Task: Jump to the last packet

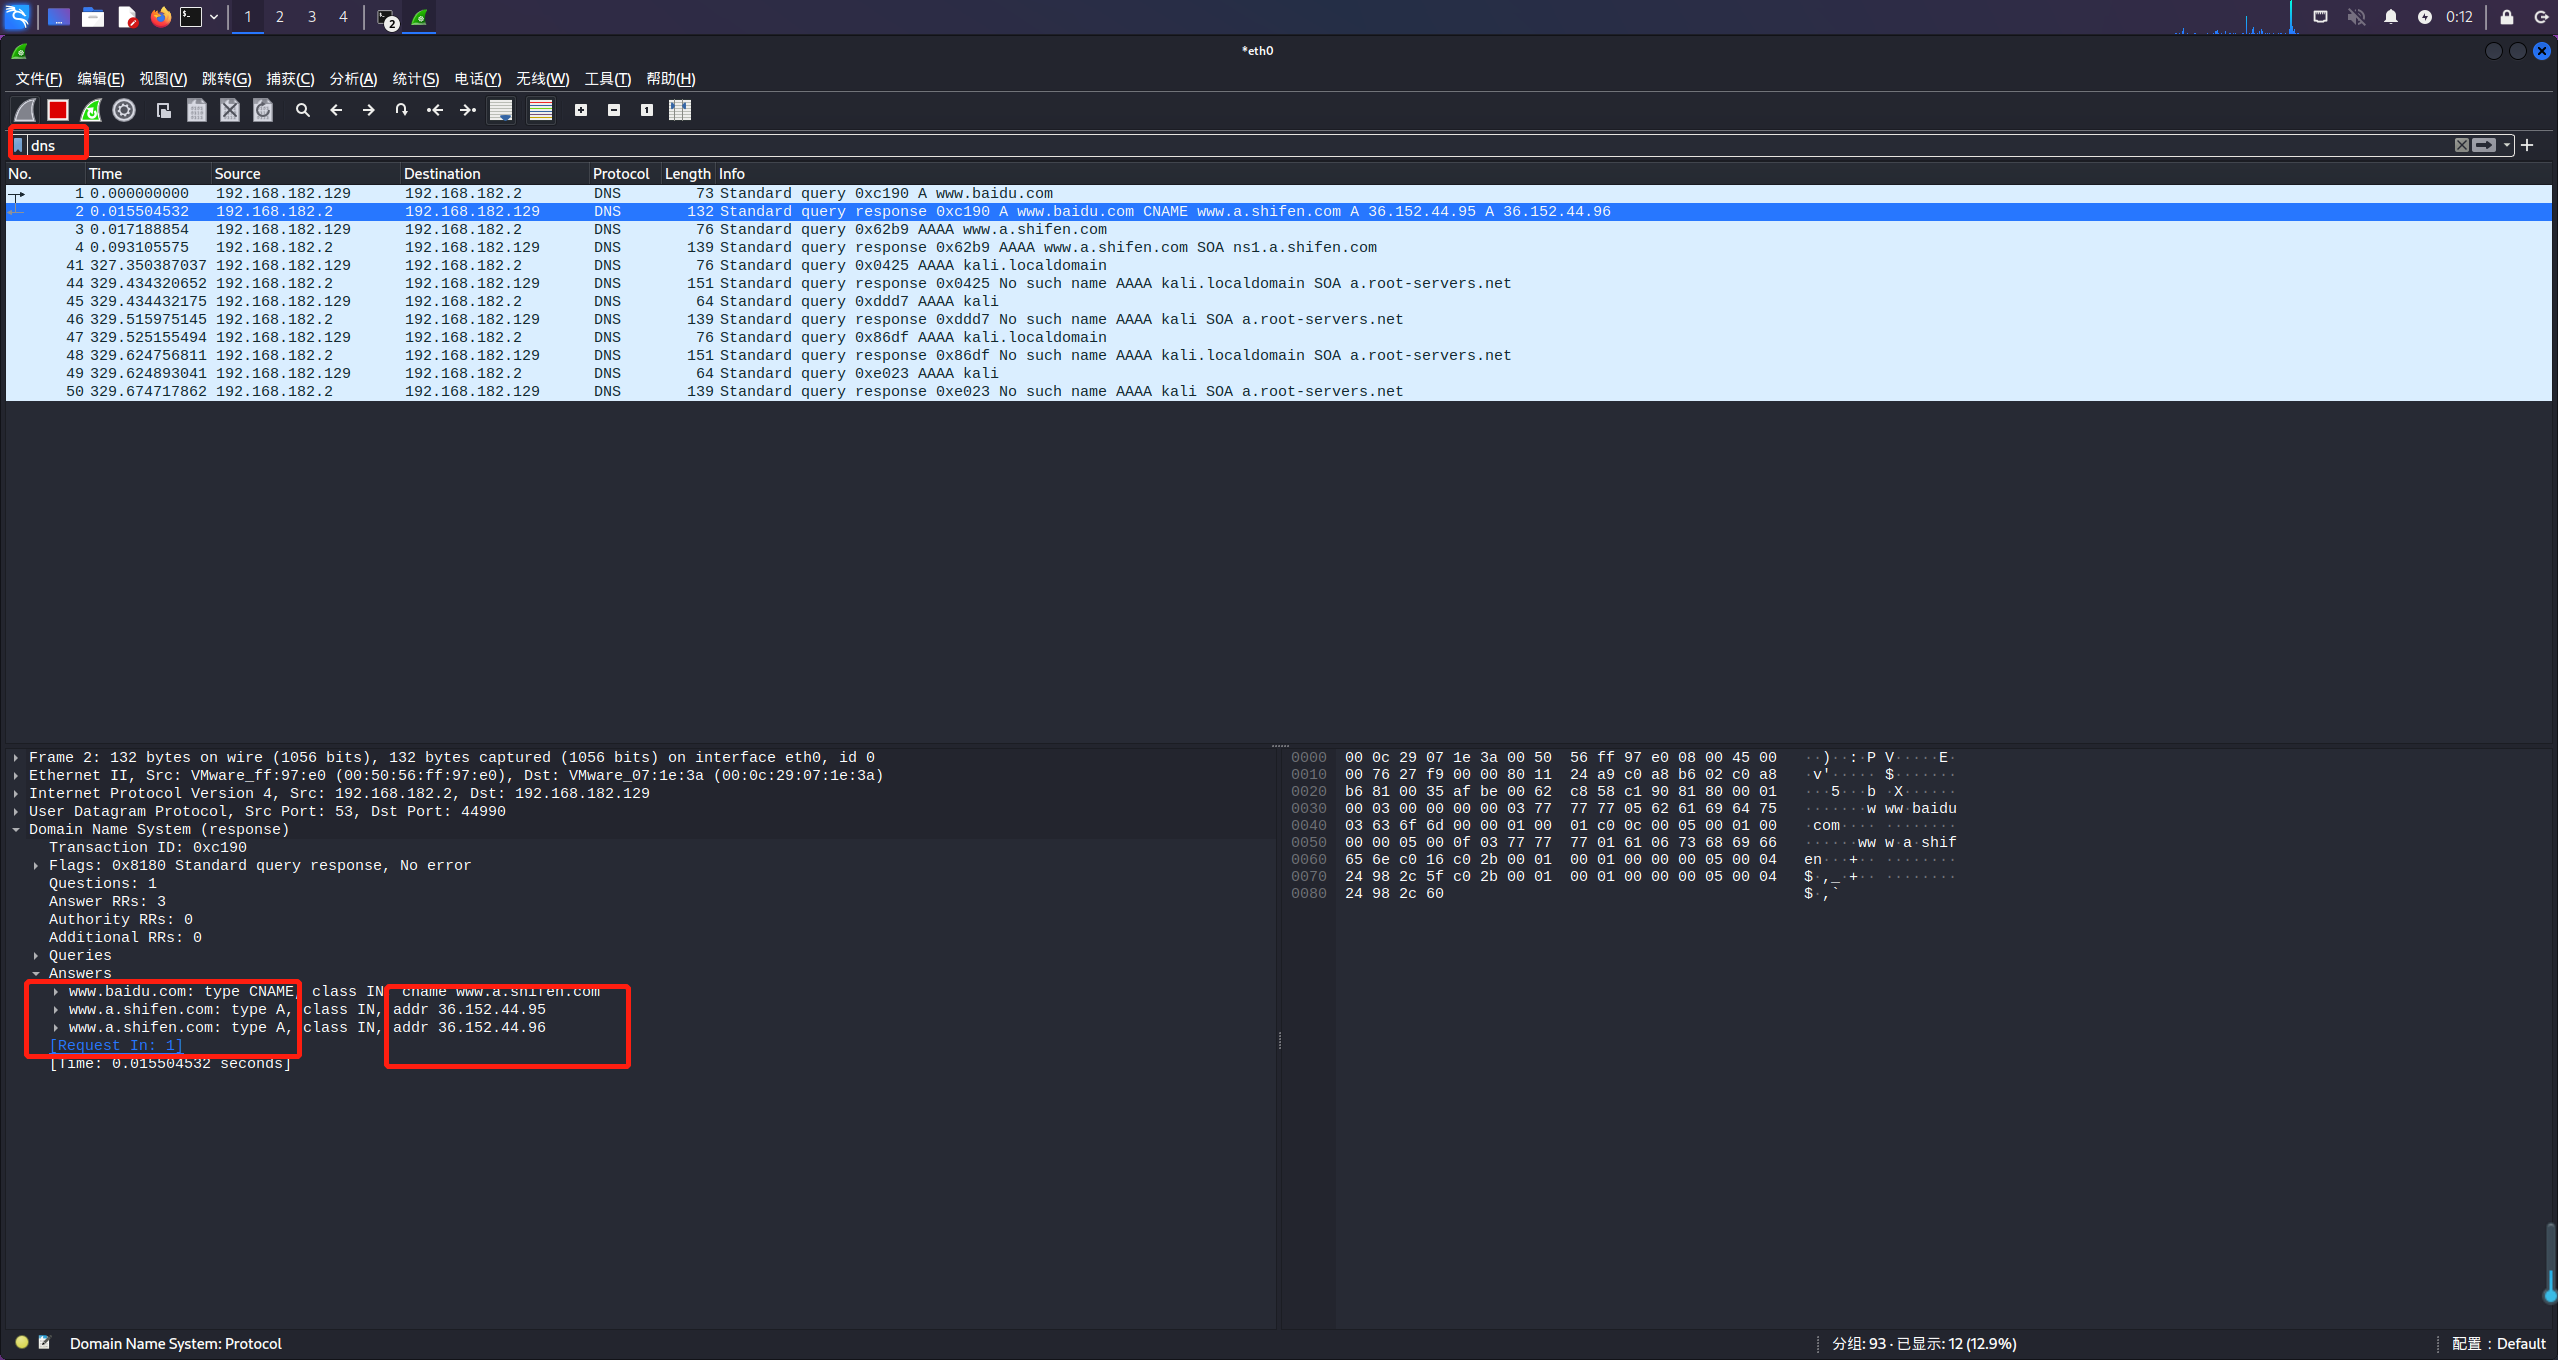Action: (x=468, y=110)
